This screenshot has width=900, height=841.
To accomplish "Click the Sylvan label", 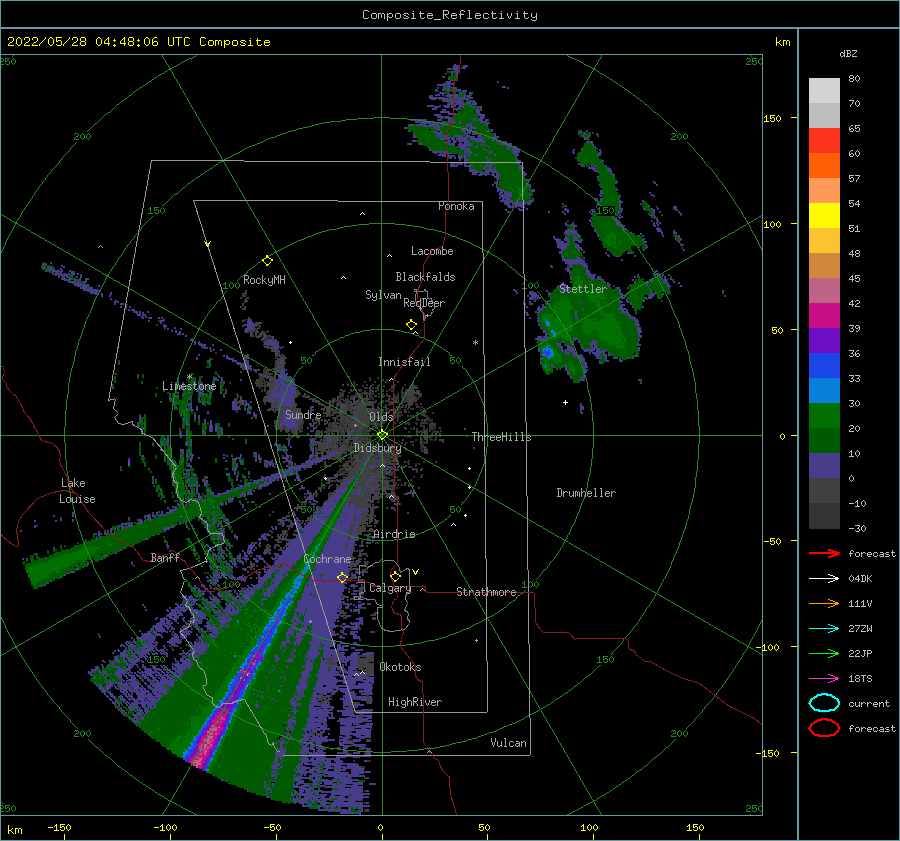I will tap(383, 295).
